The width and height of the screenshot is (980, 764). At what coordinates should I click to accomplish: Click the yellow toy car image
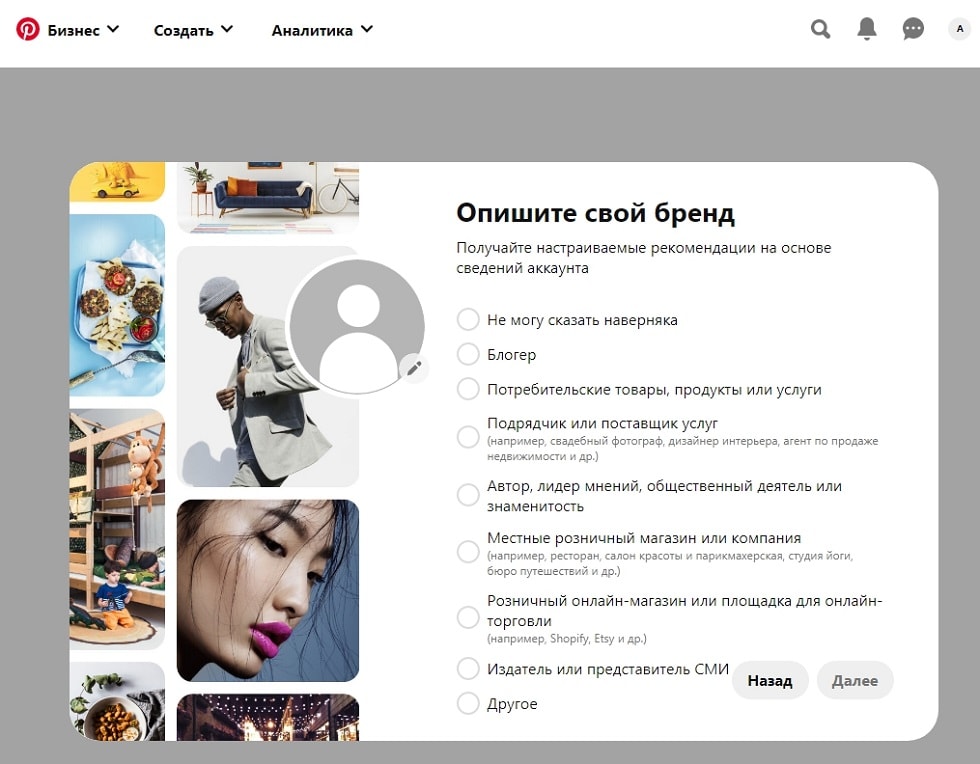(118, 182)
